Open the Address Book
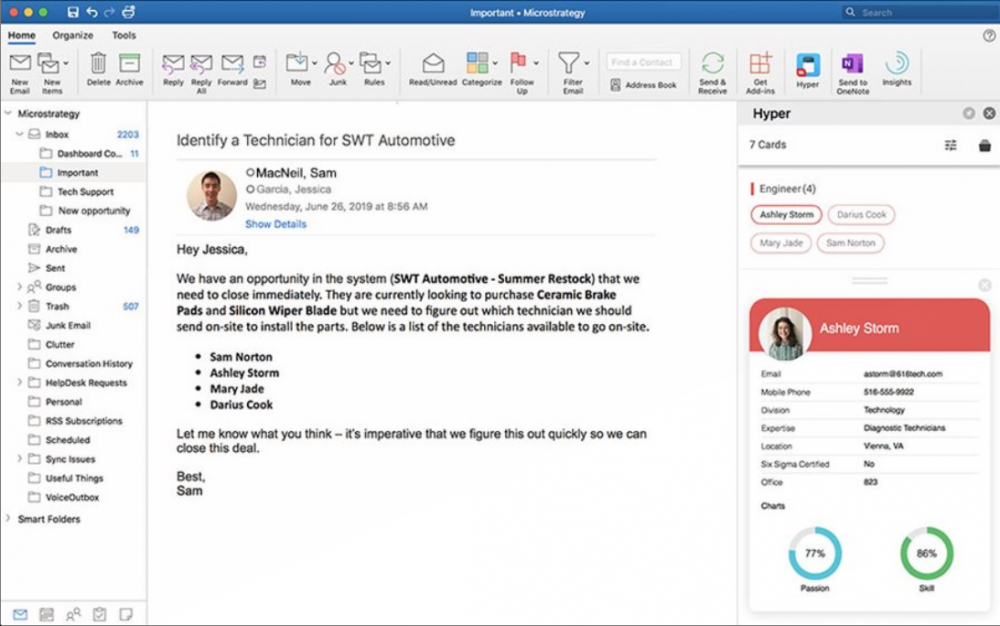Viewport: 1000px width, 626px height. point(643,85)
